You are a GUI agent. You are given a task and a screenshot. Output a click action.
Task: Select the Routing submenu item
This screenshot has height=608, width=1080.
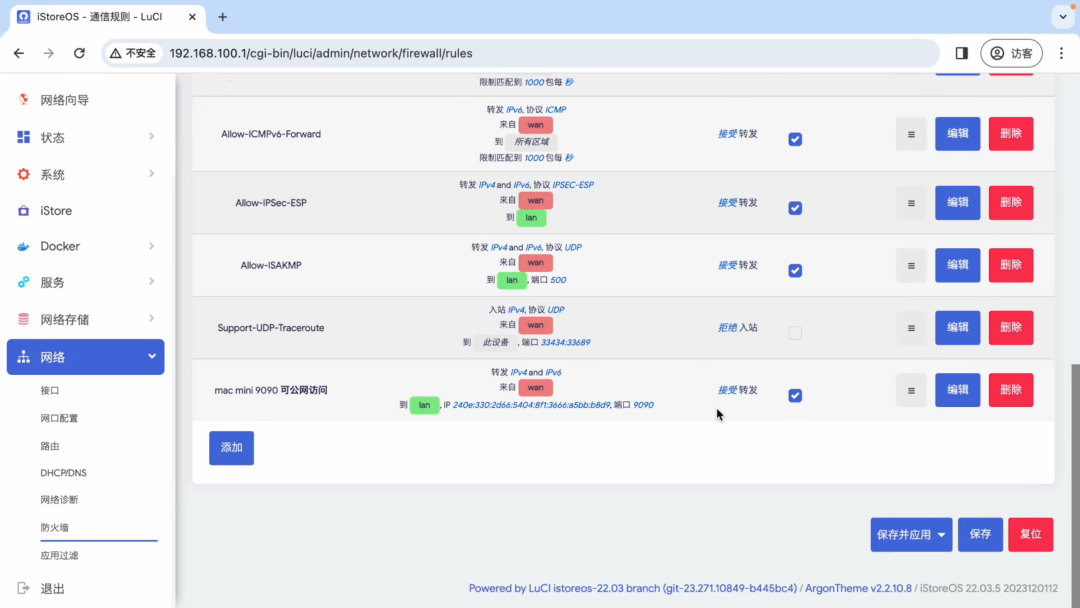click(50, 446)
